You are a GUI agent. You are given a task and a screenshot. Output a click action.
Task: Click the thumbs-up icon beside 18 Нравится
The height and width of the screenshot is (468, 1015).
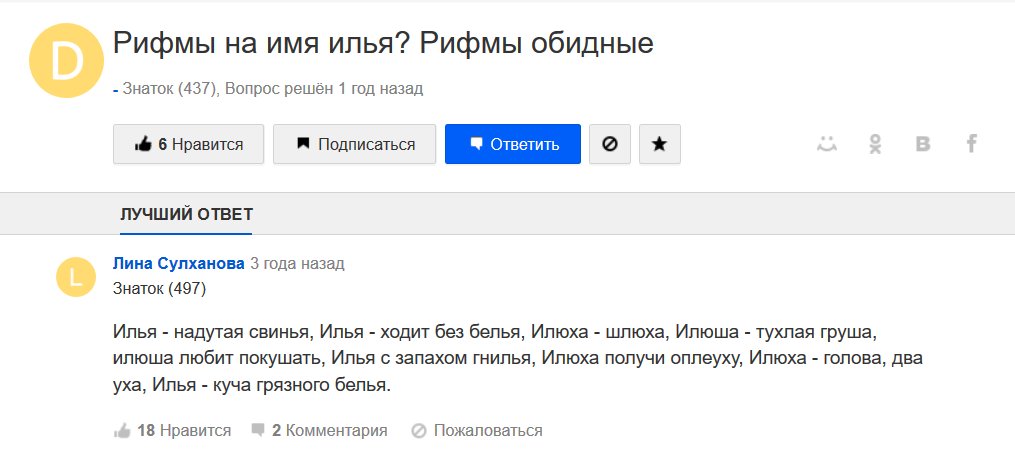pos(123,431)
